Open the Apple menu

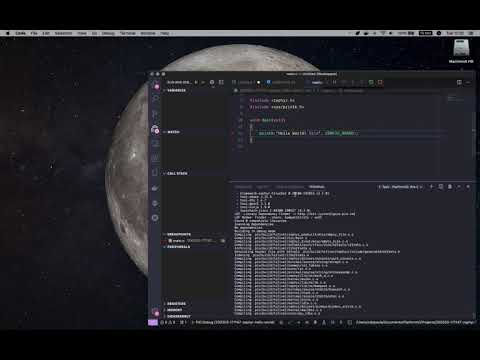tap(8, 33)
